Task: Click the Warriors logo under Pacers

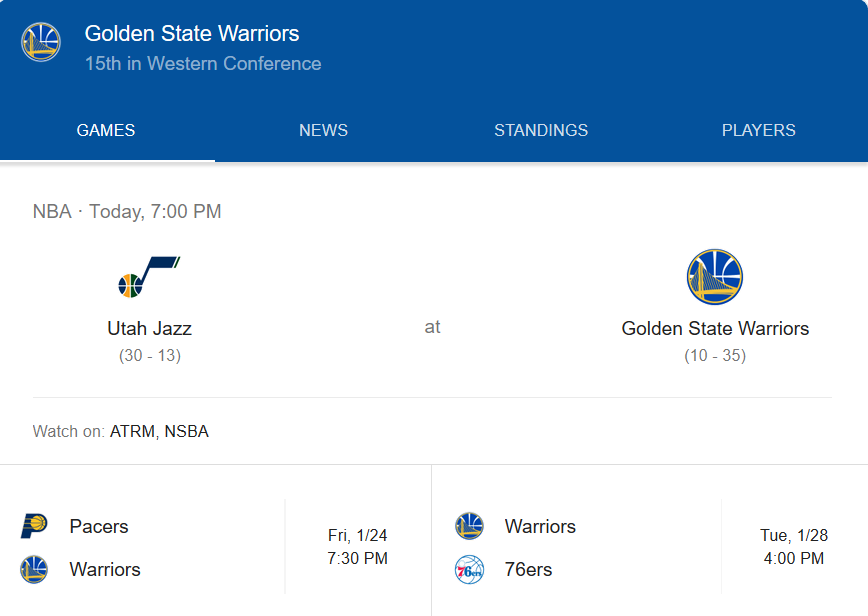Action: point(34,569)
